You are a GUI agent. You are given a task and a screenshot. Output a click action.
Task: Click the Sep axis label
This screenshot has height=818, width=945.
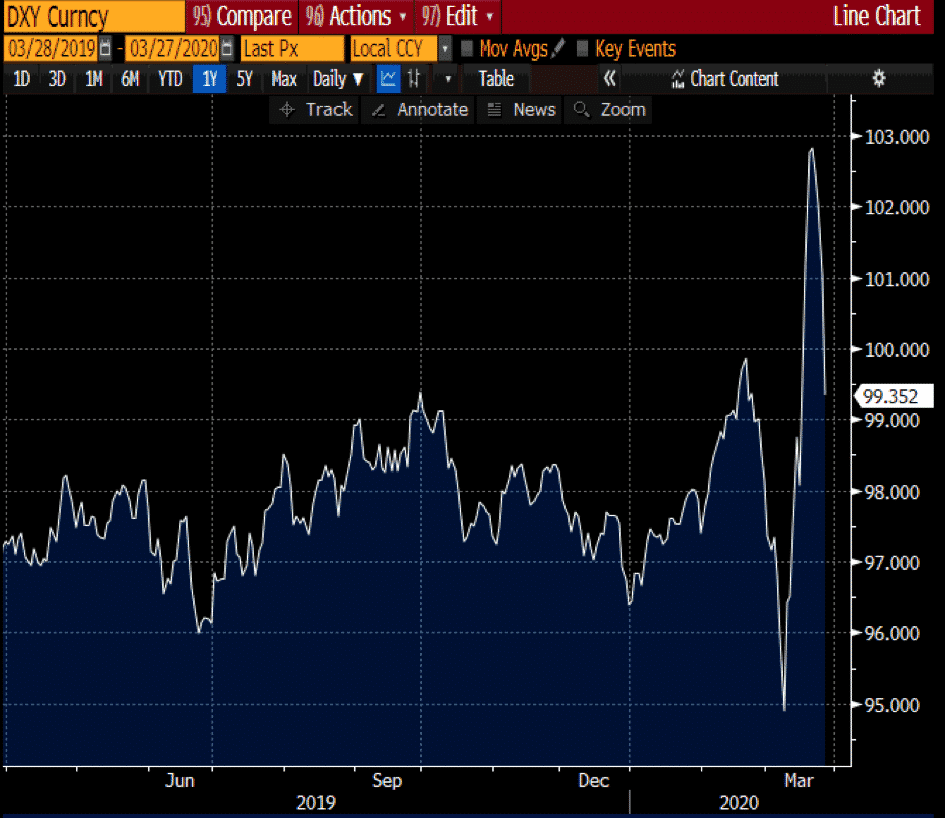tap(387, 781)
